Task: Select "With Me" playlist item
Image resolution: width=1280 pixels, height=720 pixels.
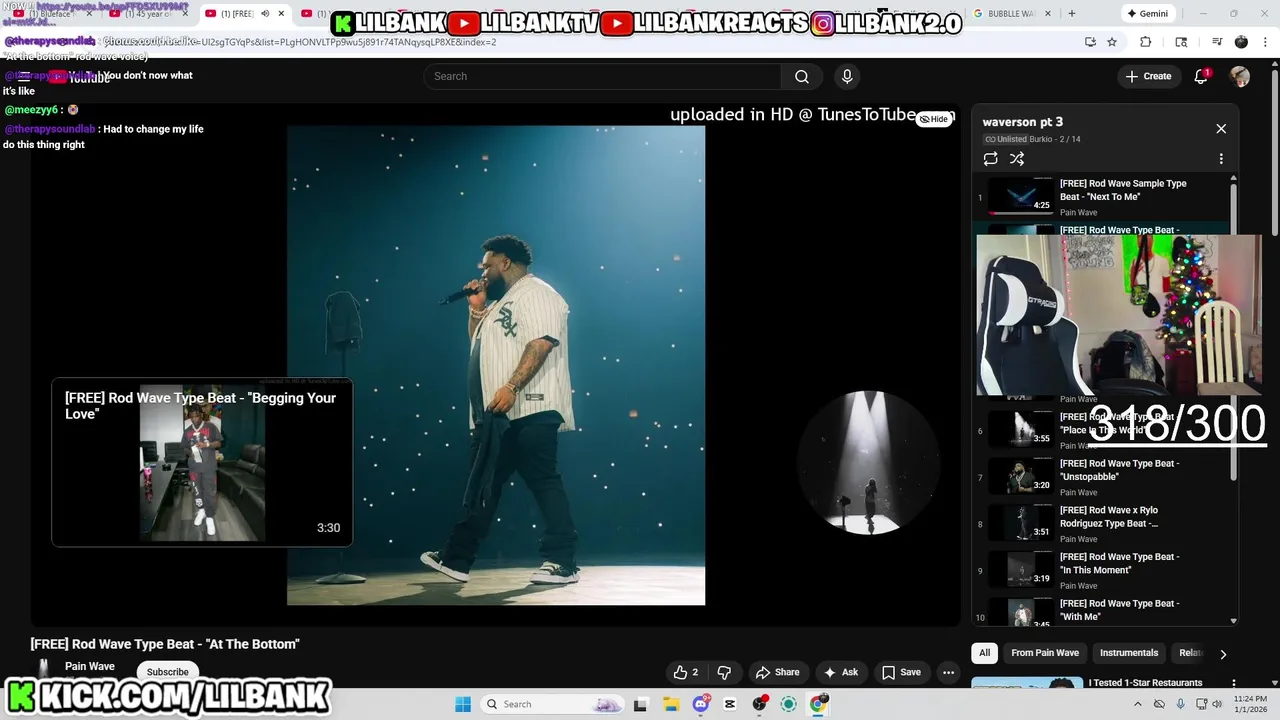Action: tap(1100, 612)
